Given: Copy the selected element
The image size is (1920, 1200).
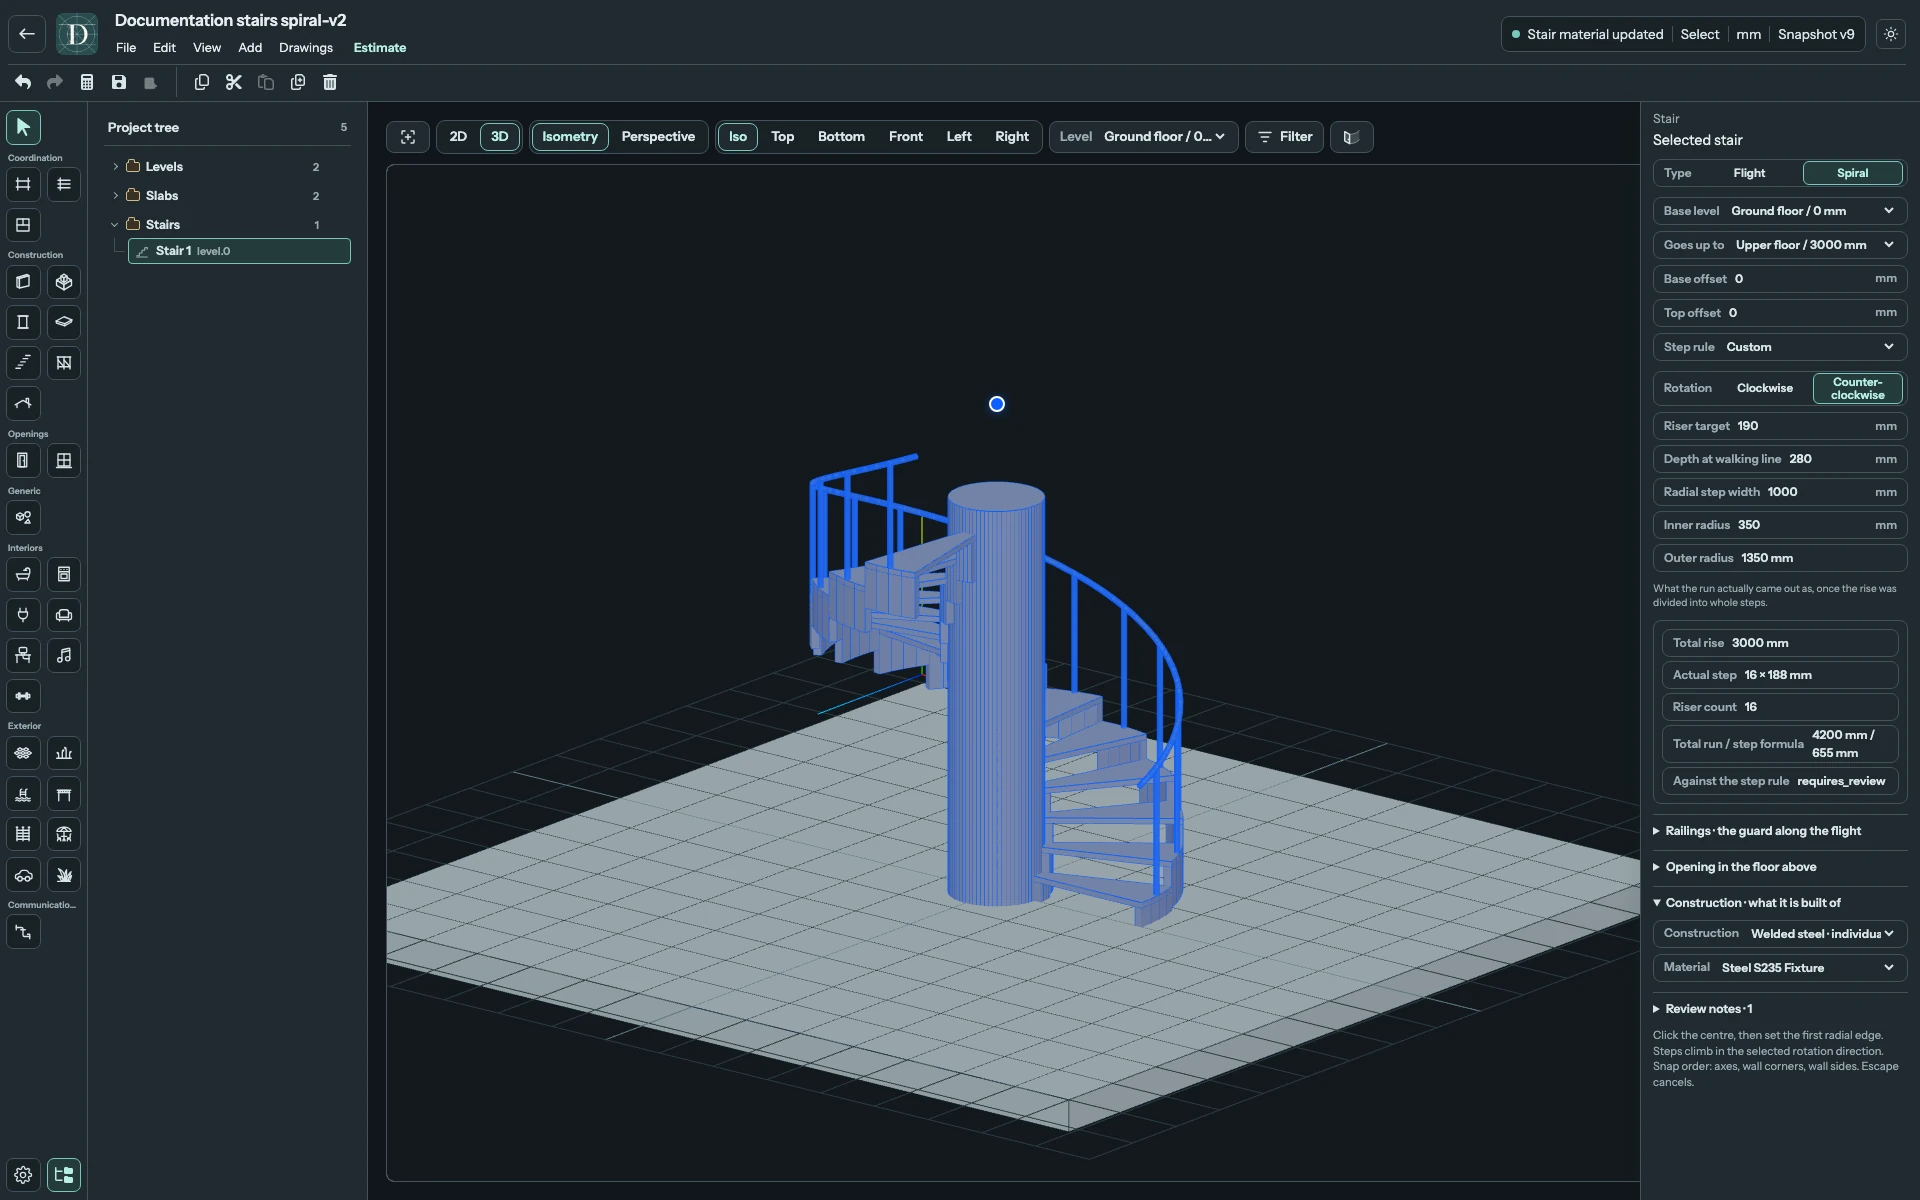Looking at the screenshot, I should coord(202,83).
